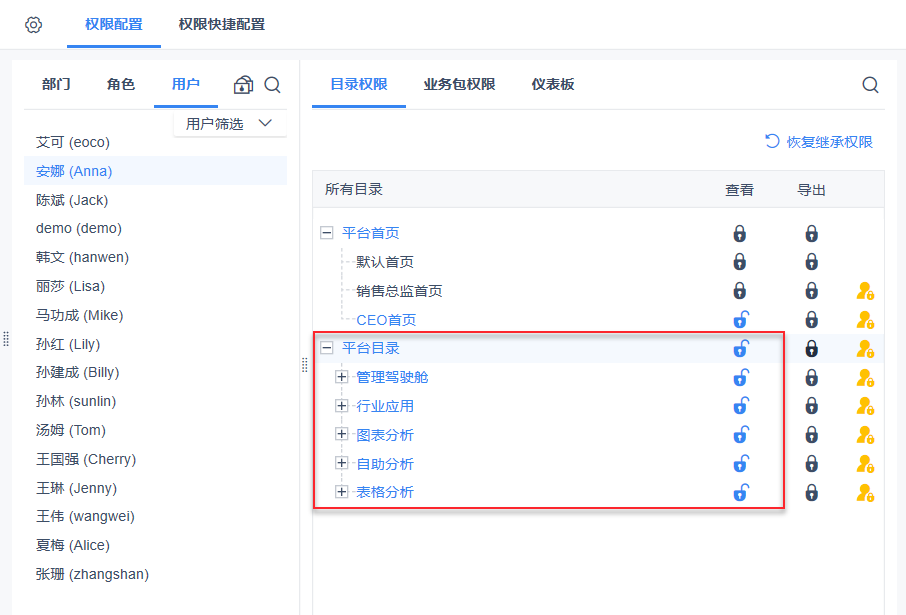Open user search magnifier in left panel
This screenshot has width=906, height=615.
pos(272,85)
